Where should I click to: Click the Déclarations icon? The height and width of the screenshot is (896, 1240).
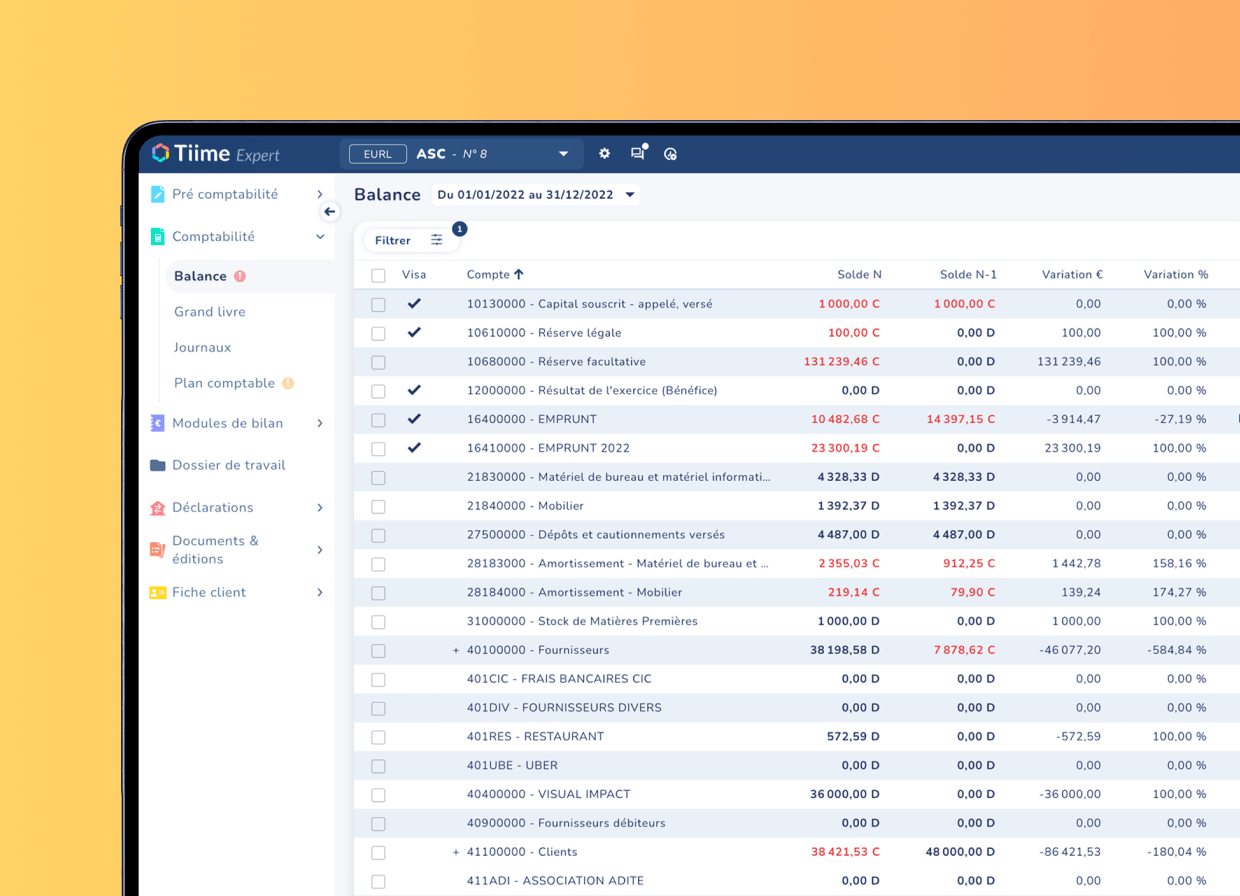tap(156, 507)
